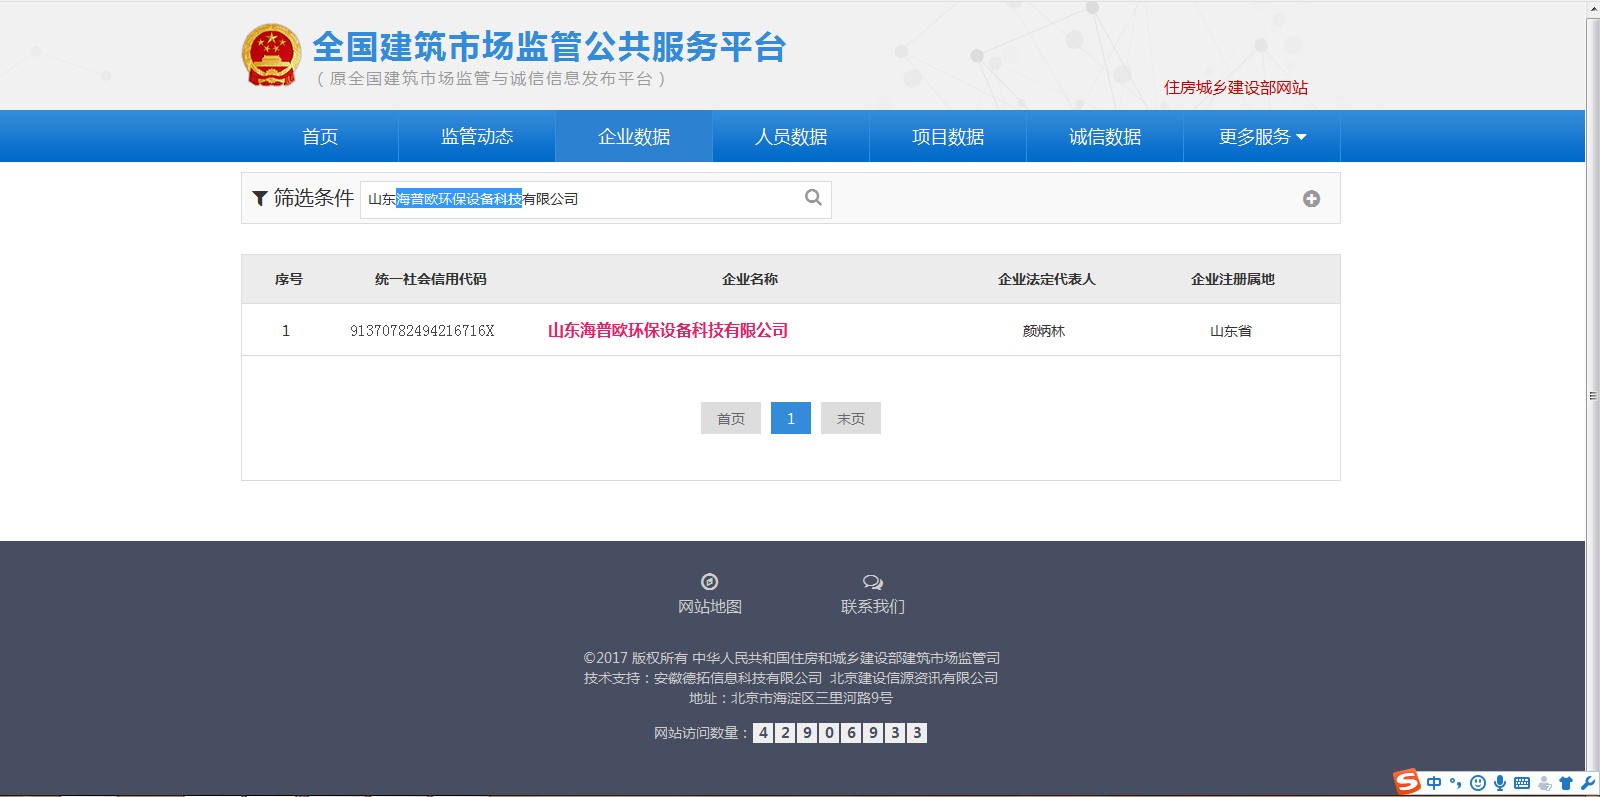Expand more filters with the plus icon
Image resolution: width=1600 pixels, height=797 pixels.
(1311, 199)
